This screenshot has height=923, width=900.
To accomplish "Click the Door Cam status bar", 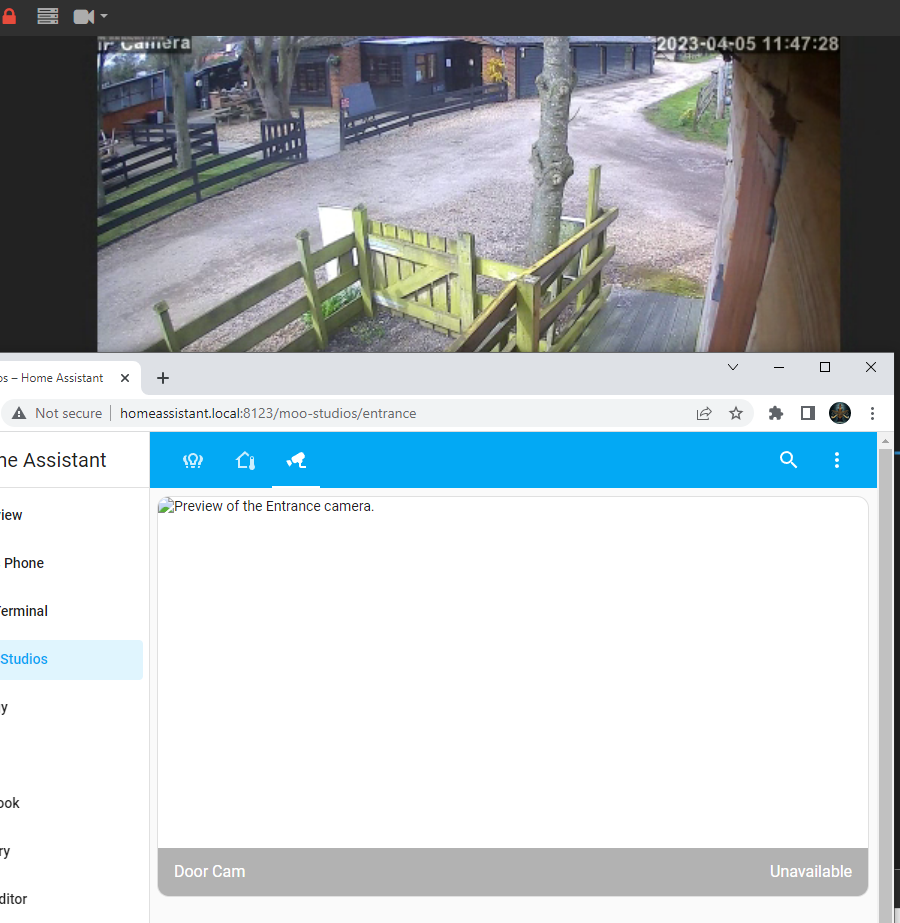I will [512, 871].
